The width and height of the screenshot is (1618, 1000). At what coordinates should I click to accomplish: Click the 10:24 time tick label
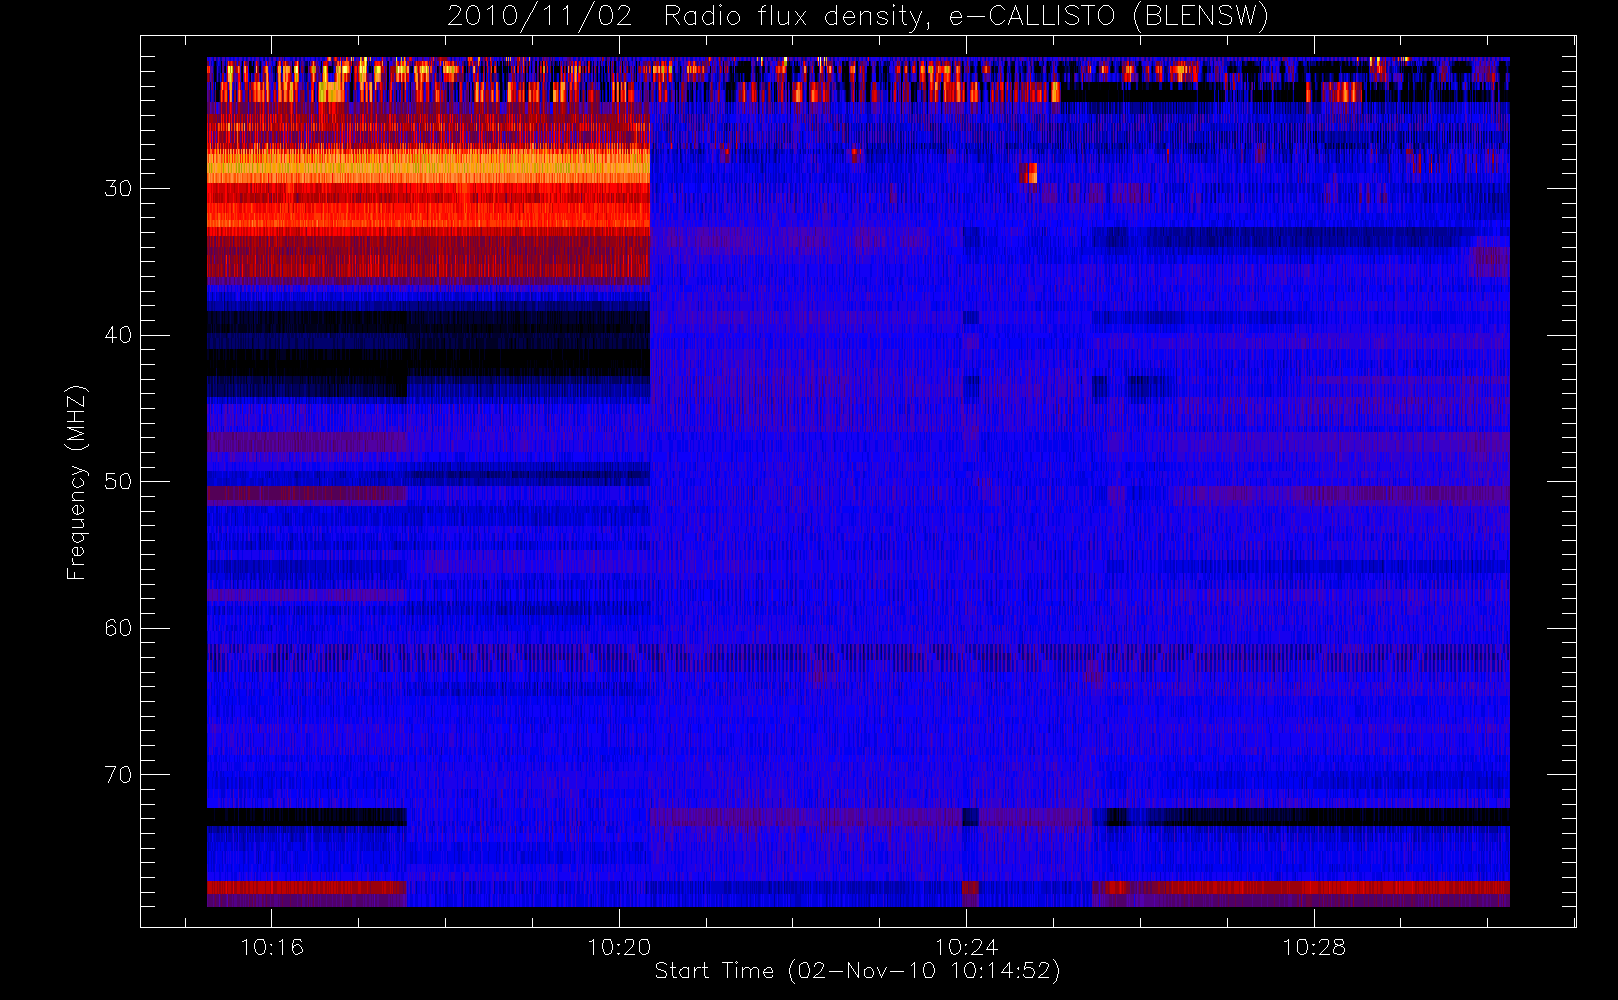966,947
